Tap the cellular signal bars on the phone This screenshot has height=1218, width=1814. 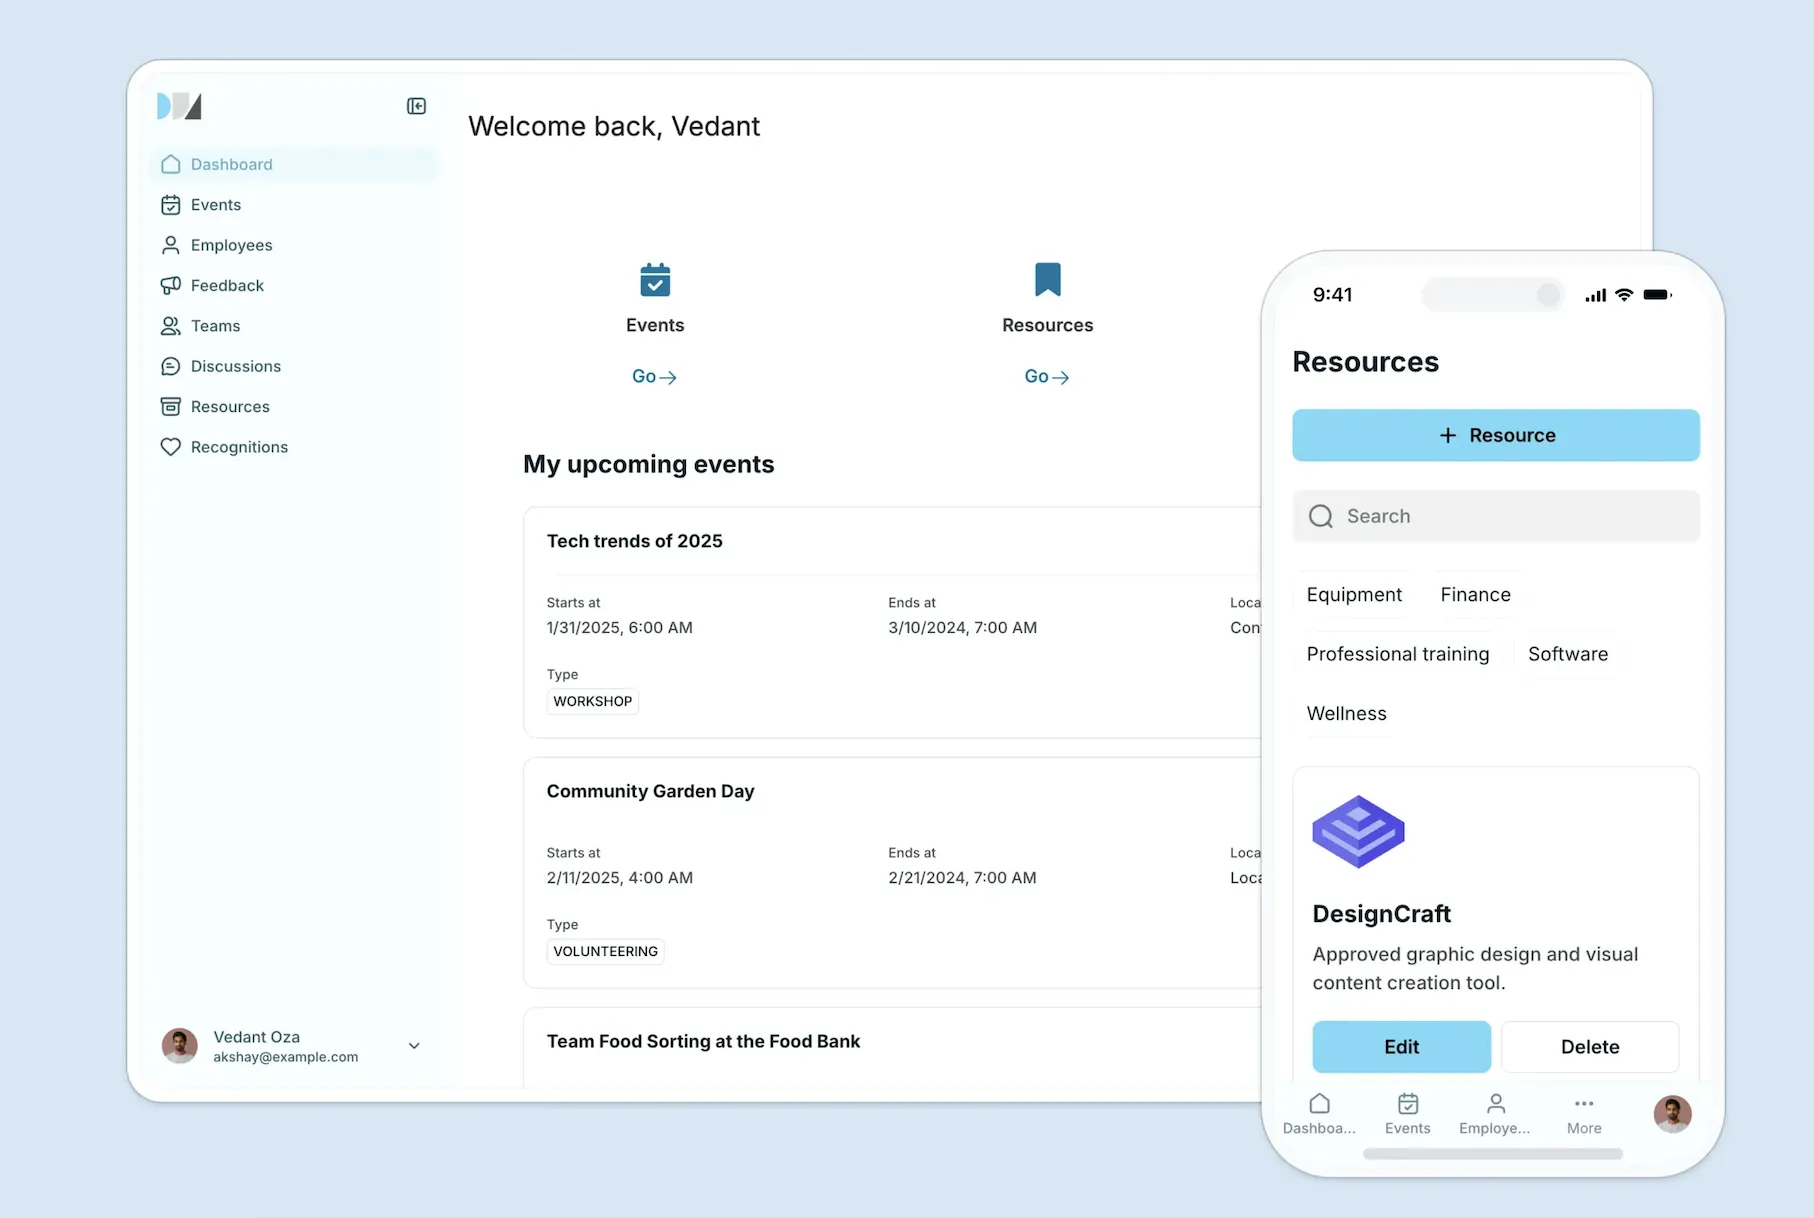[1596, 295]
